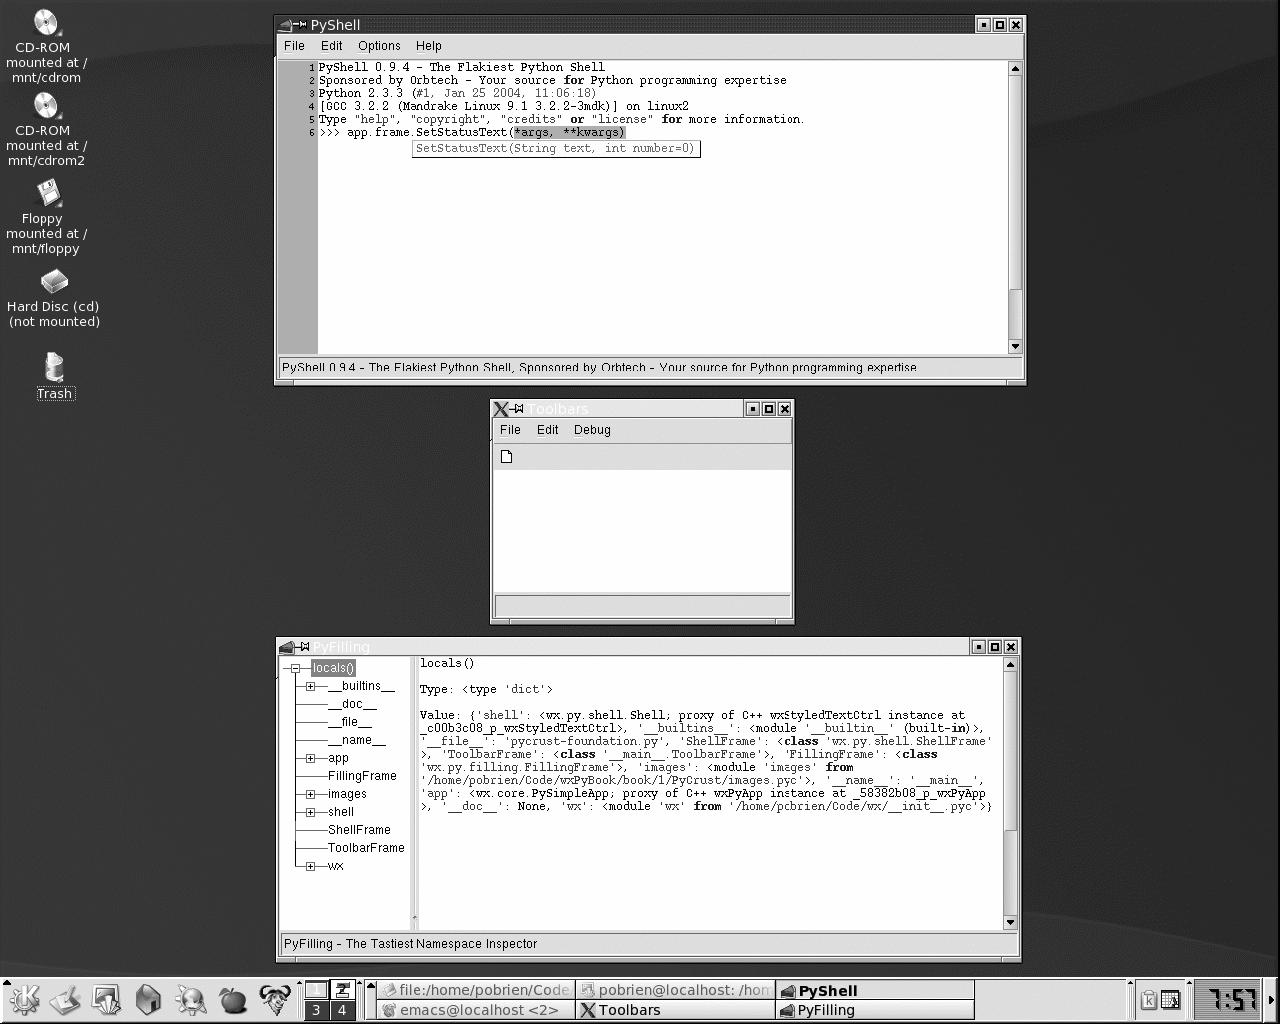Viewport: 1280px width, 1024px height.
Task: Click the PyFilling status bar text
Action: click(410, 943)
